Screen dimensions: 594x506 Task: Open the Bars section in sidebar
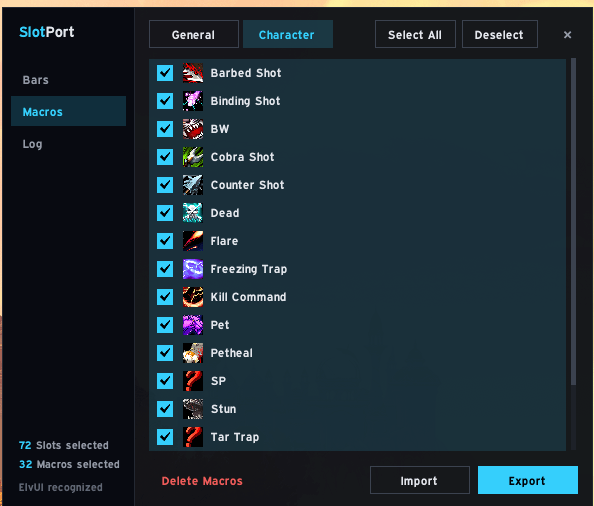[x=68, y=80]
